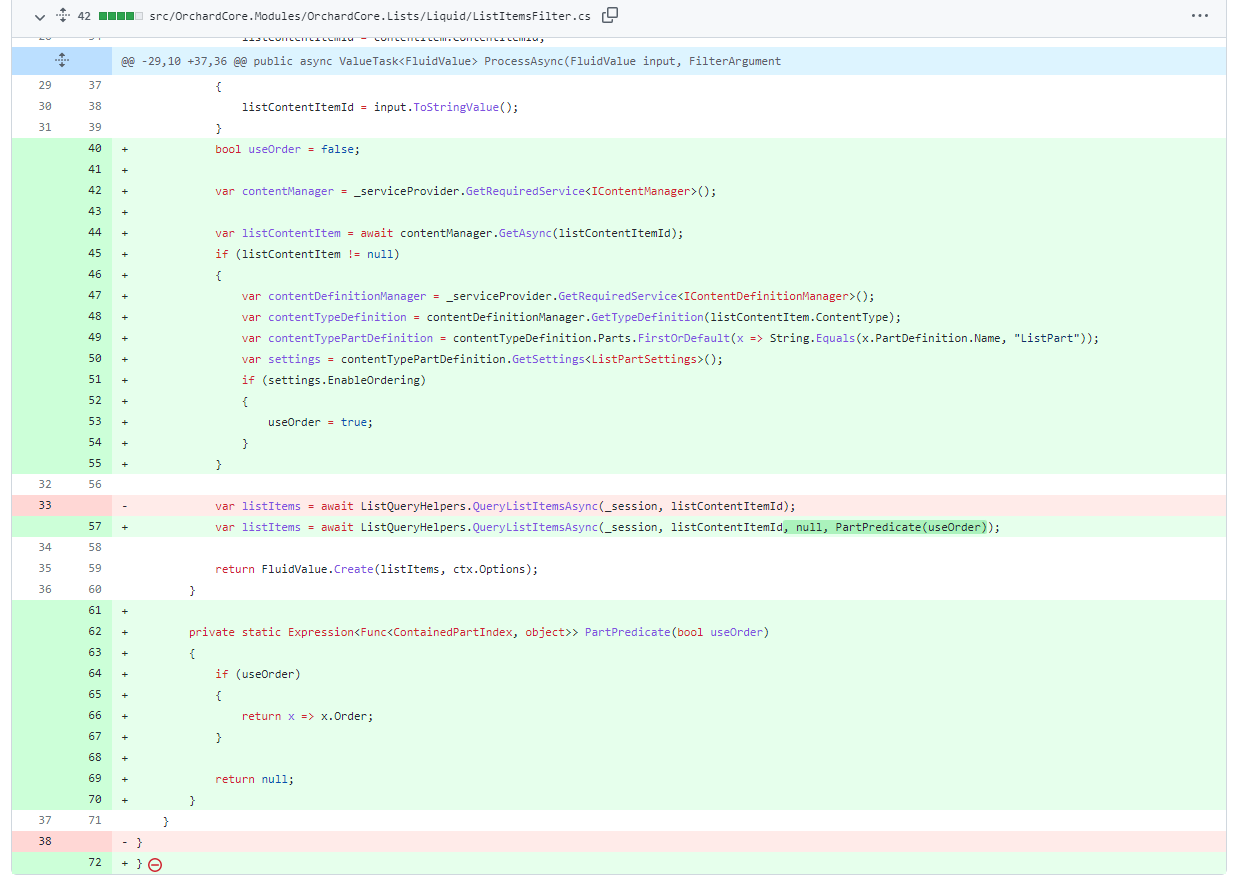The image size is (1236, 881).
Task: Click the 'private static Expression' method signature
Action: coord(479,632)
